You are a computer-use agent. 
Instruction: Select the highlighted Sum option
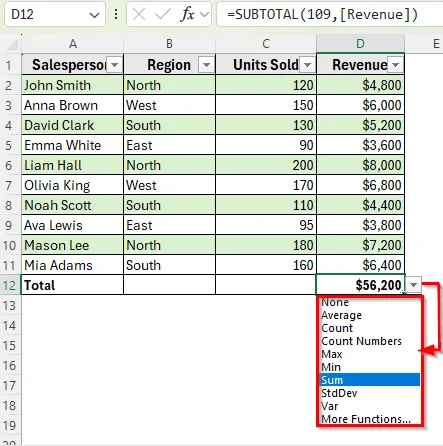(x=370, y=380)
